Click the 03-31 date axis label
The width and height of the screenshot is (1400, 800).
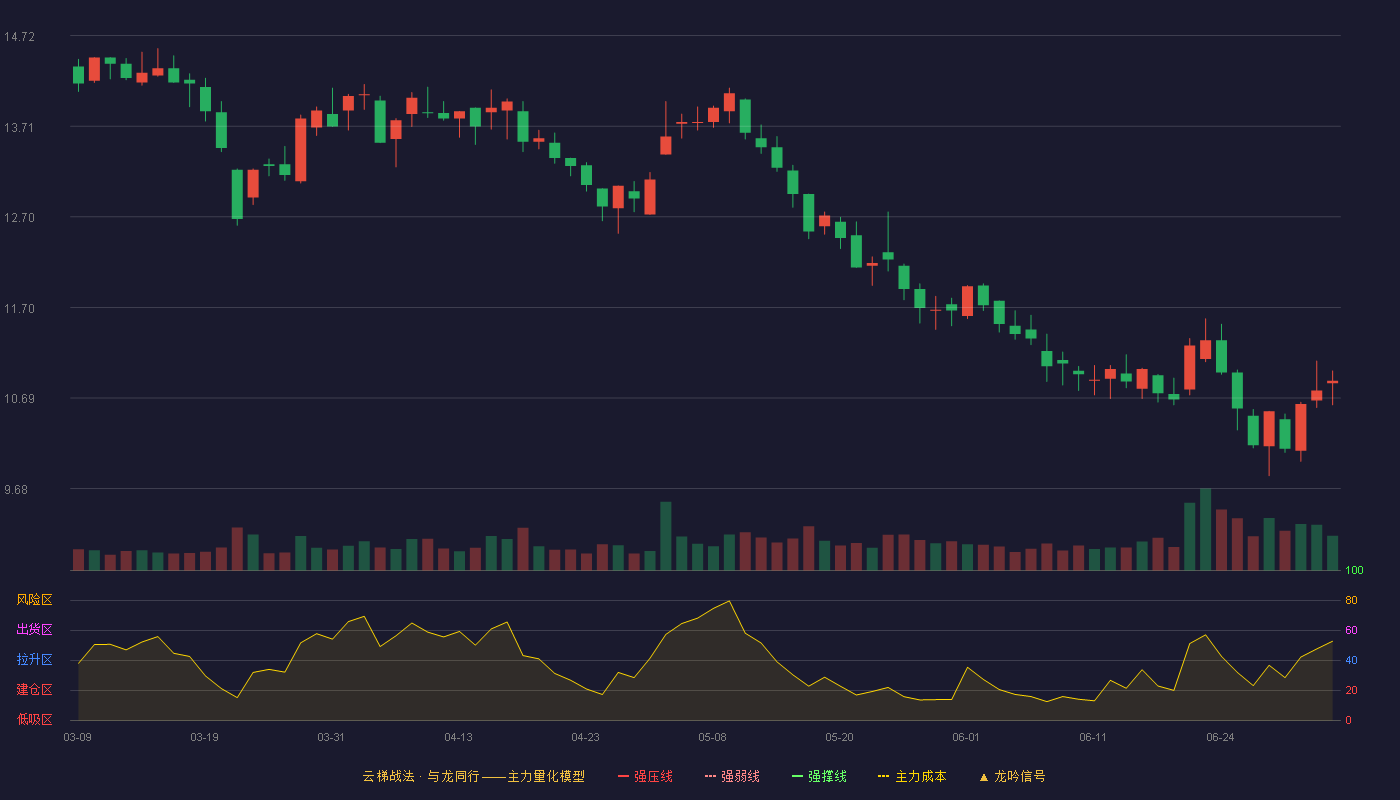point(331,737)
